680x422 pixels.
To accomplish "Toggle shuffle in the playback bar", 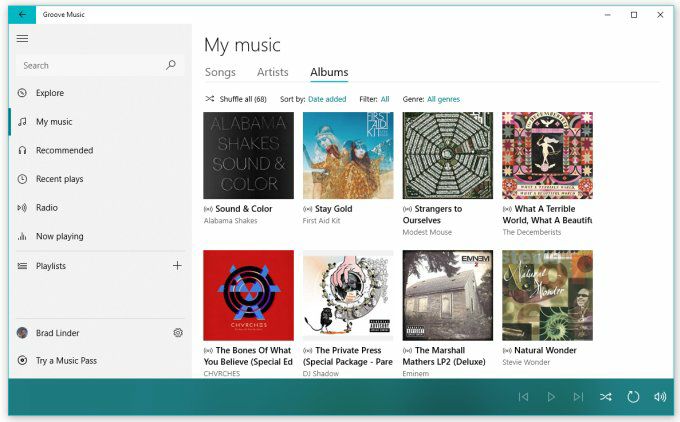I will pos(605,397).
